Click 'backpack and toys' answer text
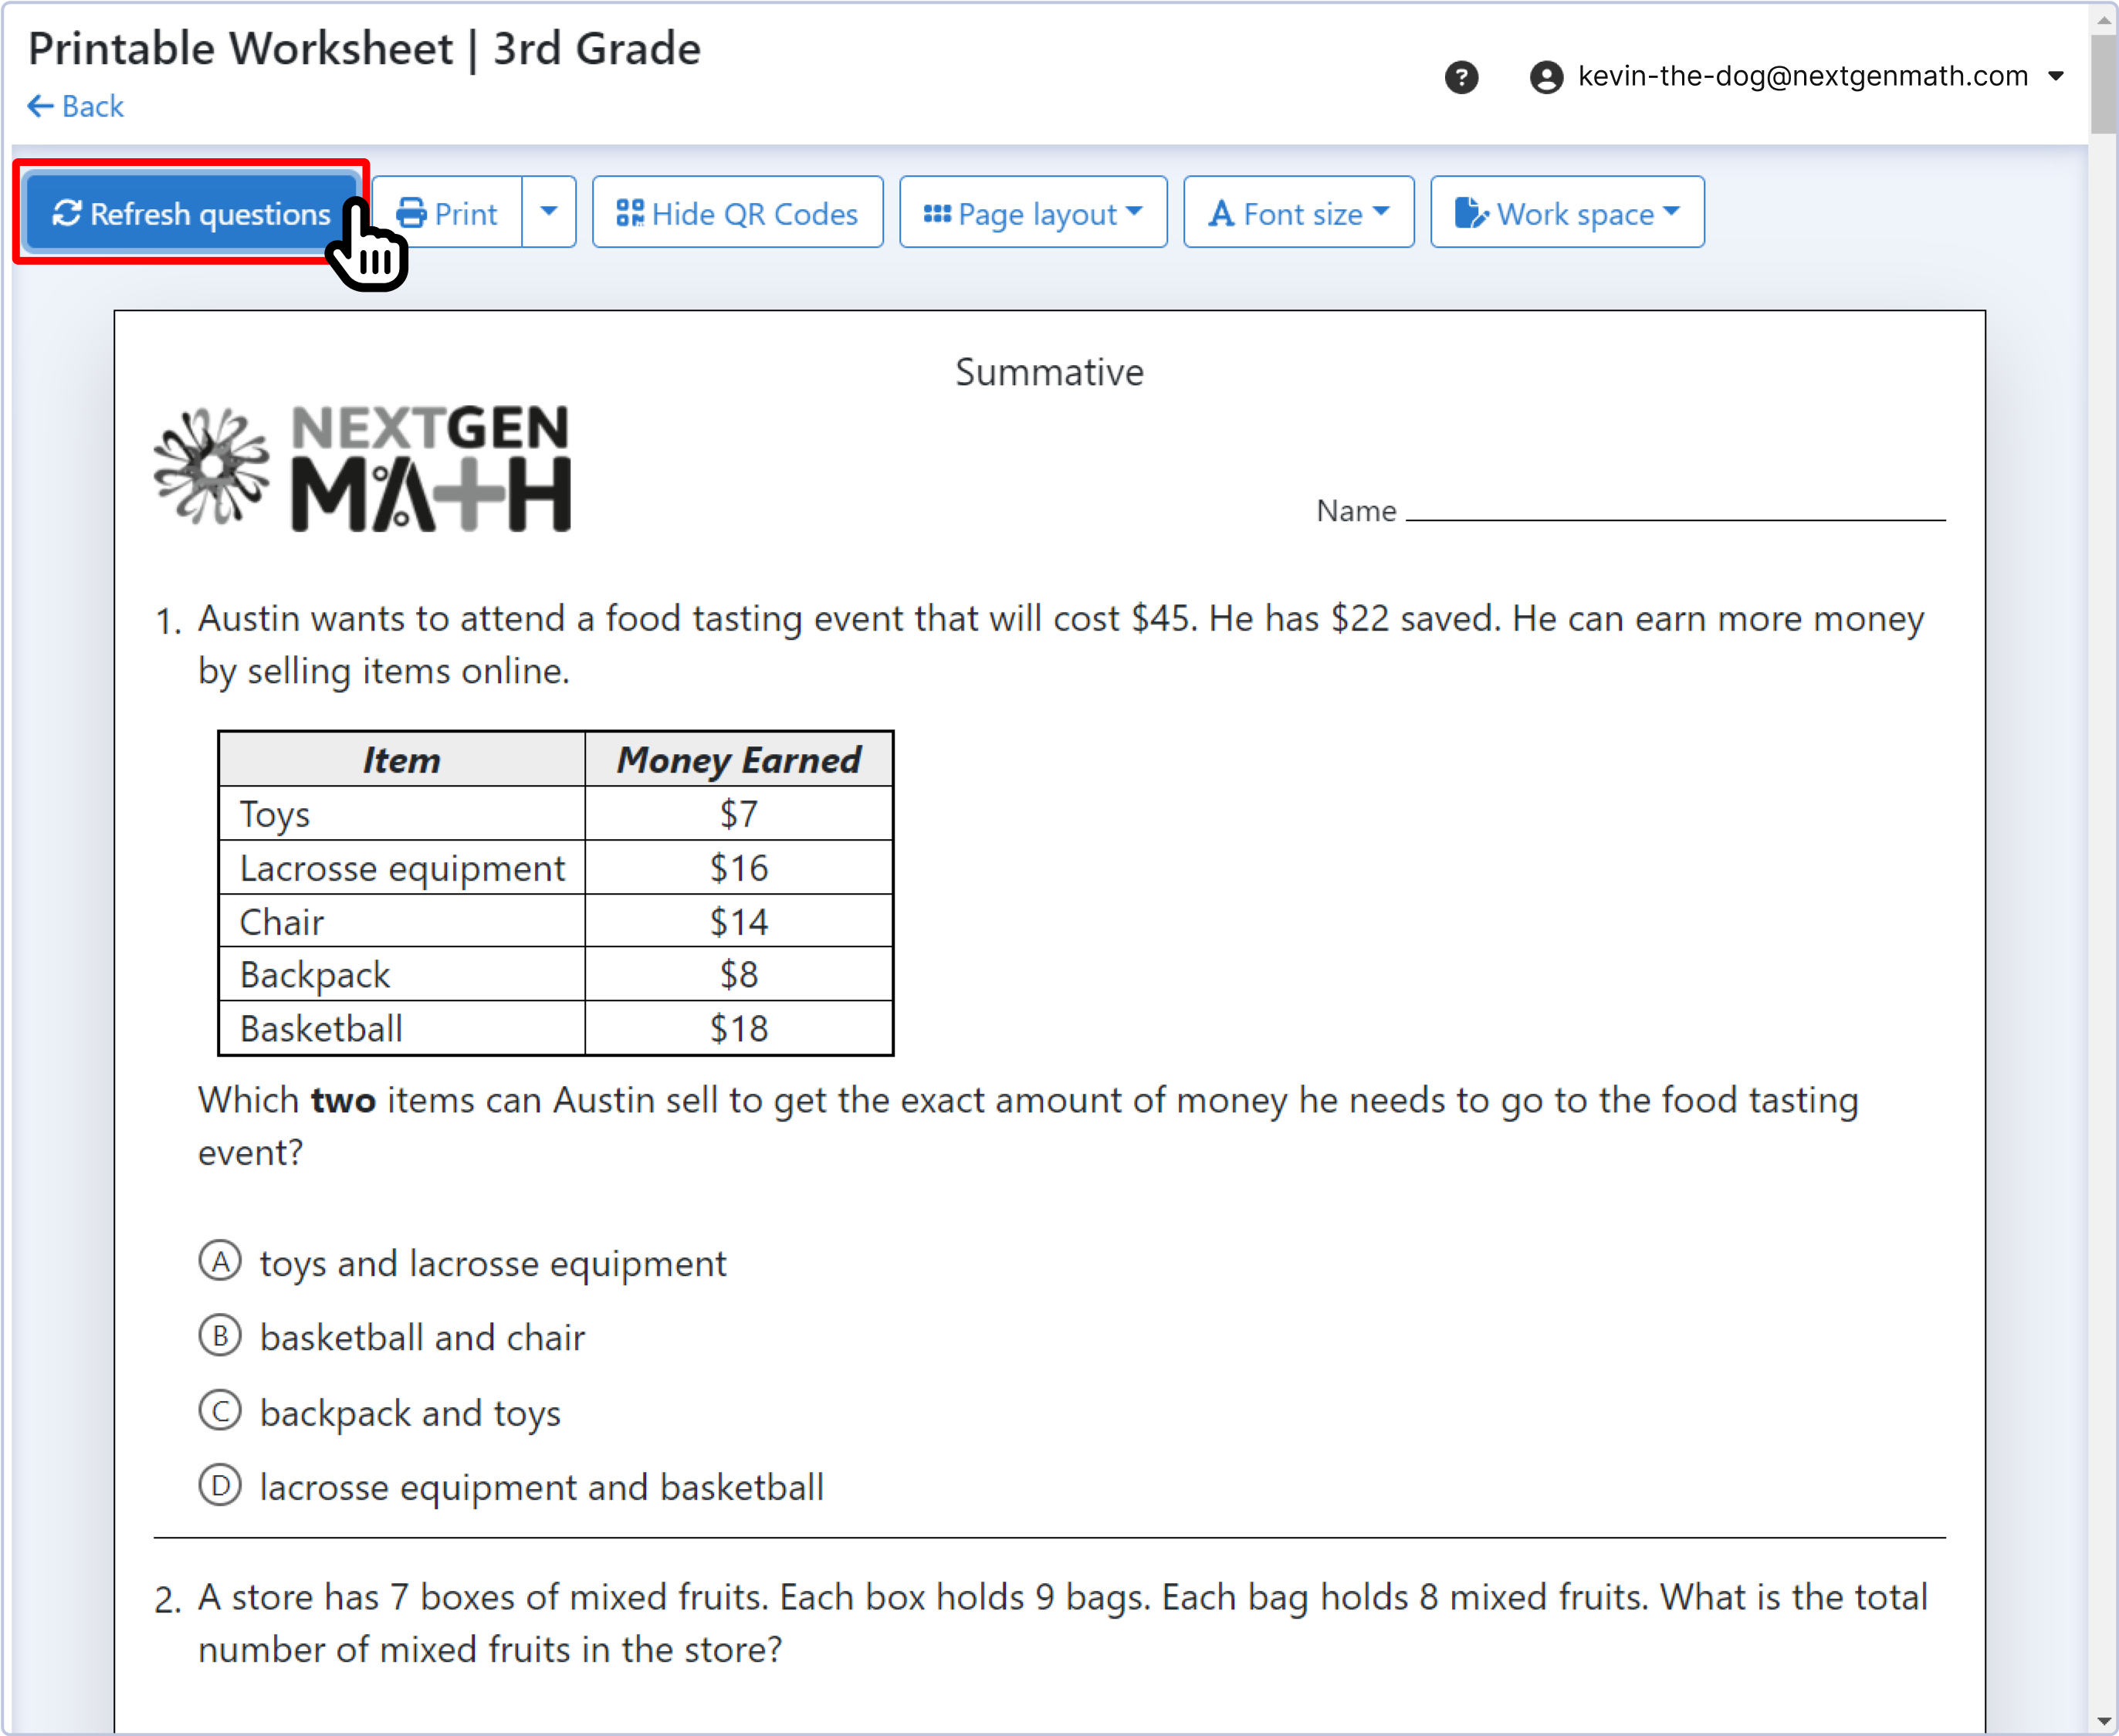The image size is (2119, 1736). pyautogui.click(x=410, y=1413)
